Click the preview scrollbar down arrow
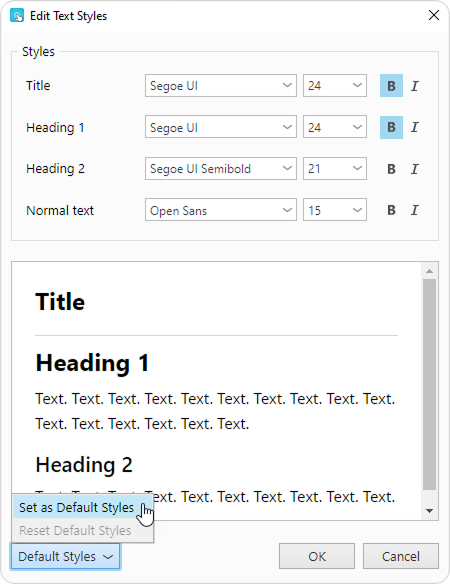 pos(430,511)
